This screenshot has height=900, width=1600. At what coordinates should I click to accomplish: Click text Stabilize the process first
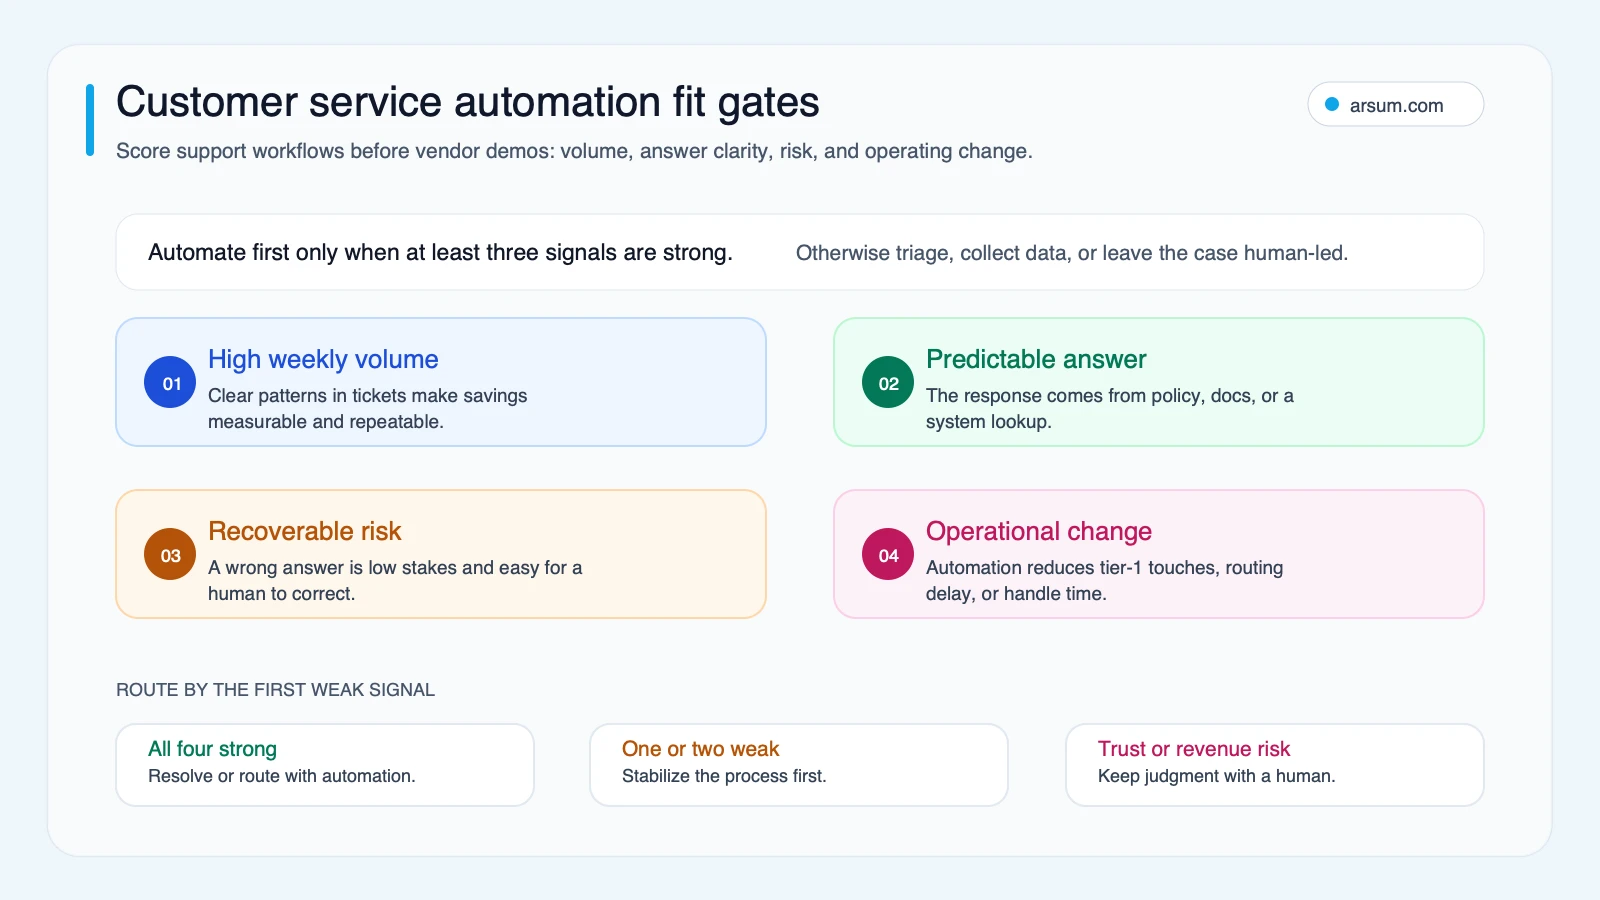pyautogui.click(x=724, y=776)
